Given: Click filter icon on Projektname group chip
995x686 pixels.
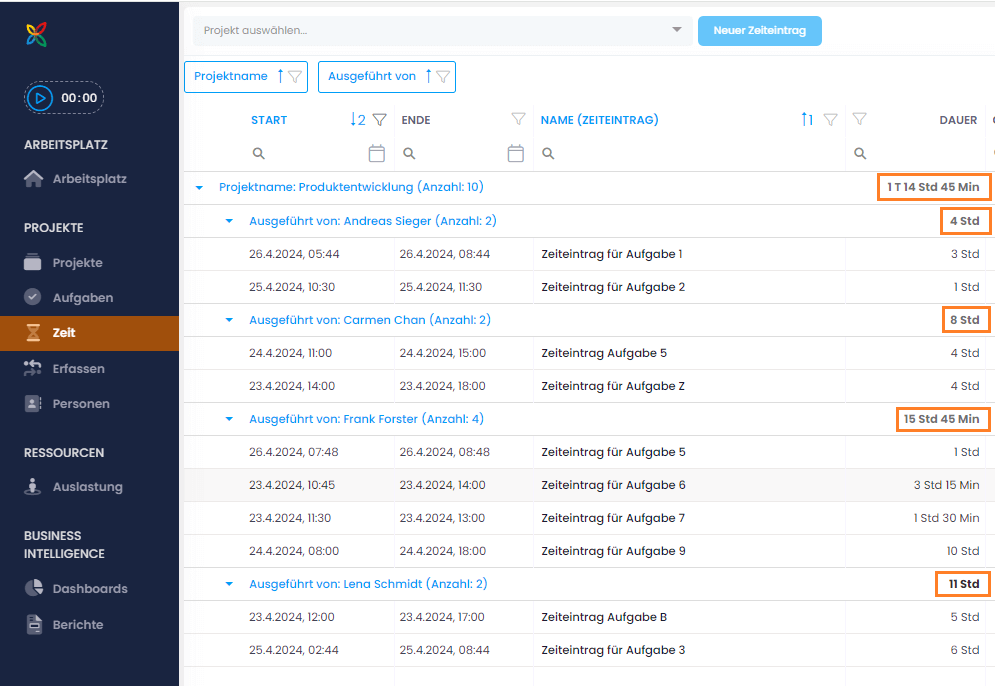Looking at the screenshot, I should [x=294, y=77].
